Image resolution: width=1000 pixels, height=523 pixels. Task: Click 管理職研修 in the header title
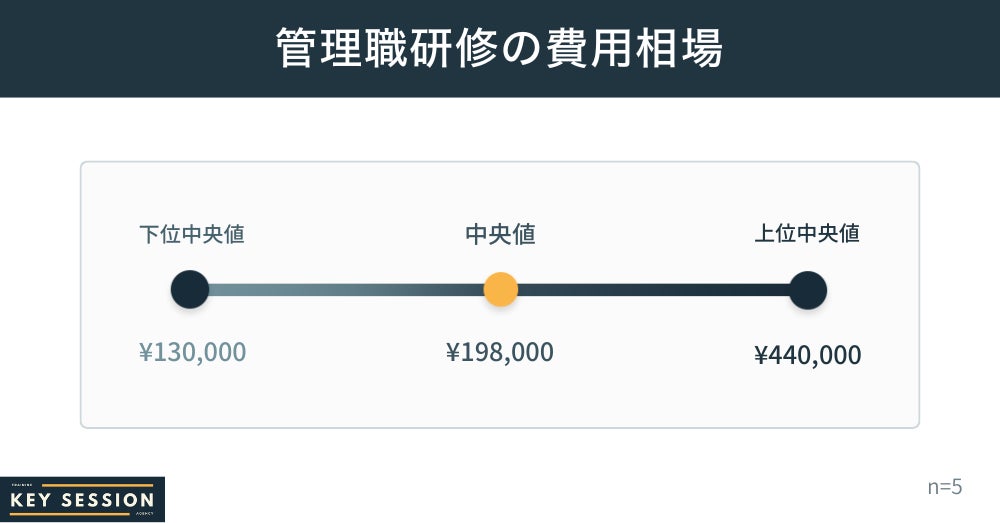click(x=386, y=49)
